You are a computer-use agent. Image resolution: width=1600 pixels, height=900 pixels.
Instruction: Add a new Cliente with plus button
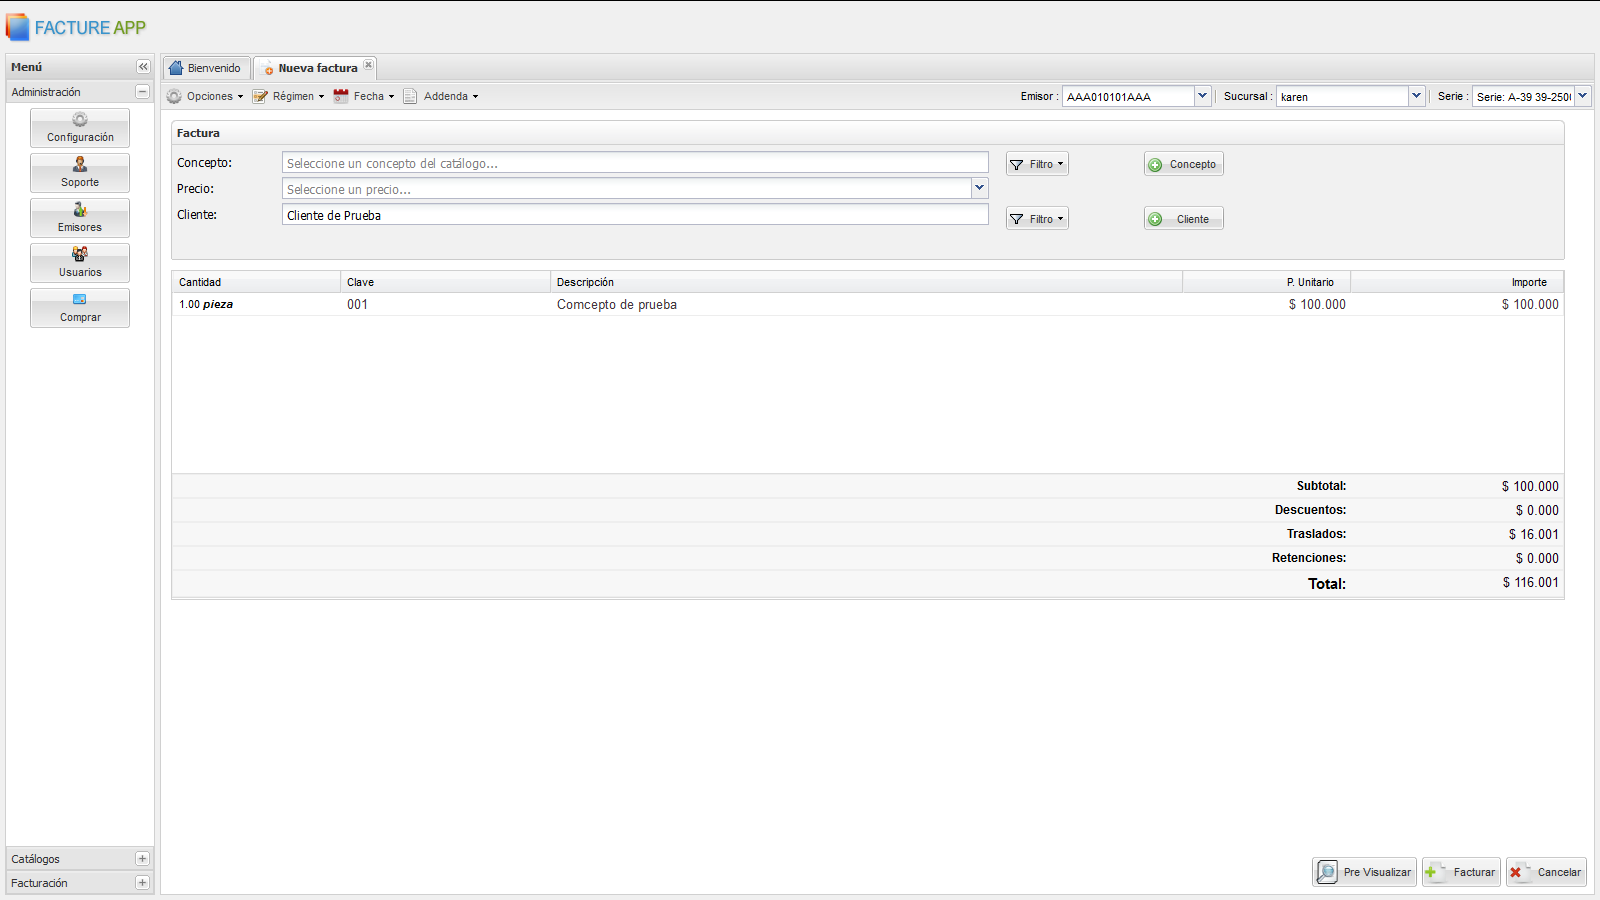click(1183, 219)
